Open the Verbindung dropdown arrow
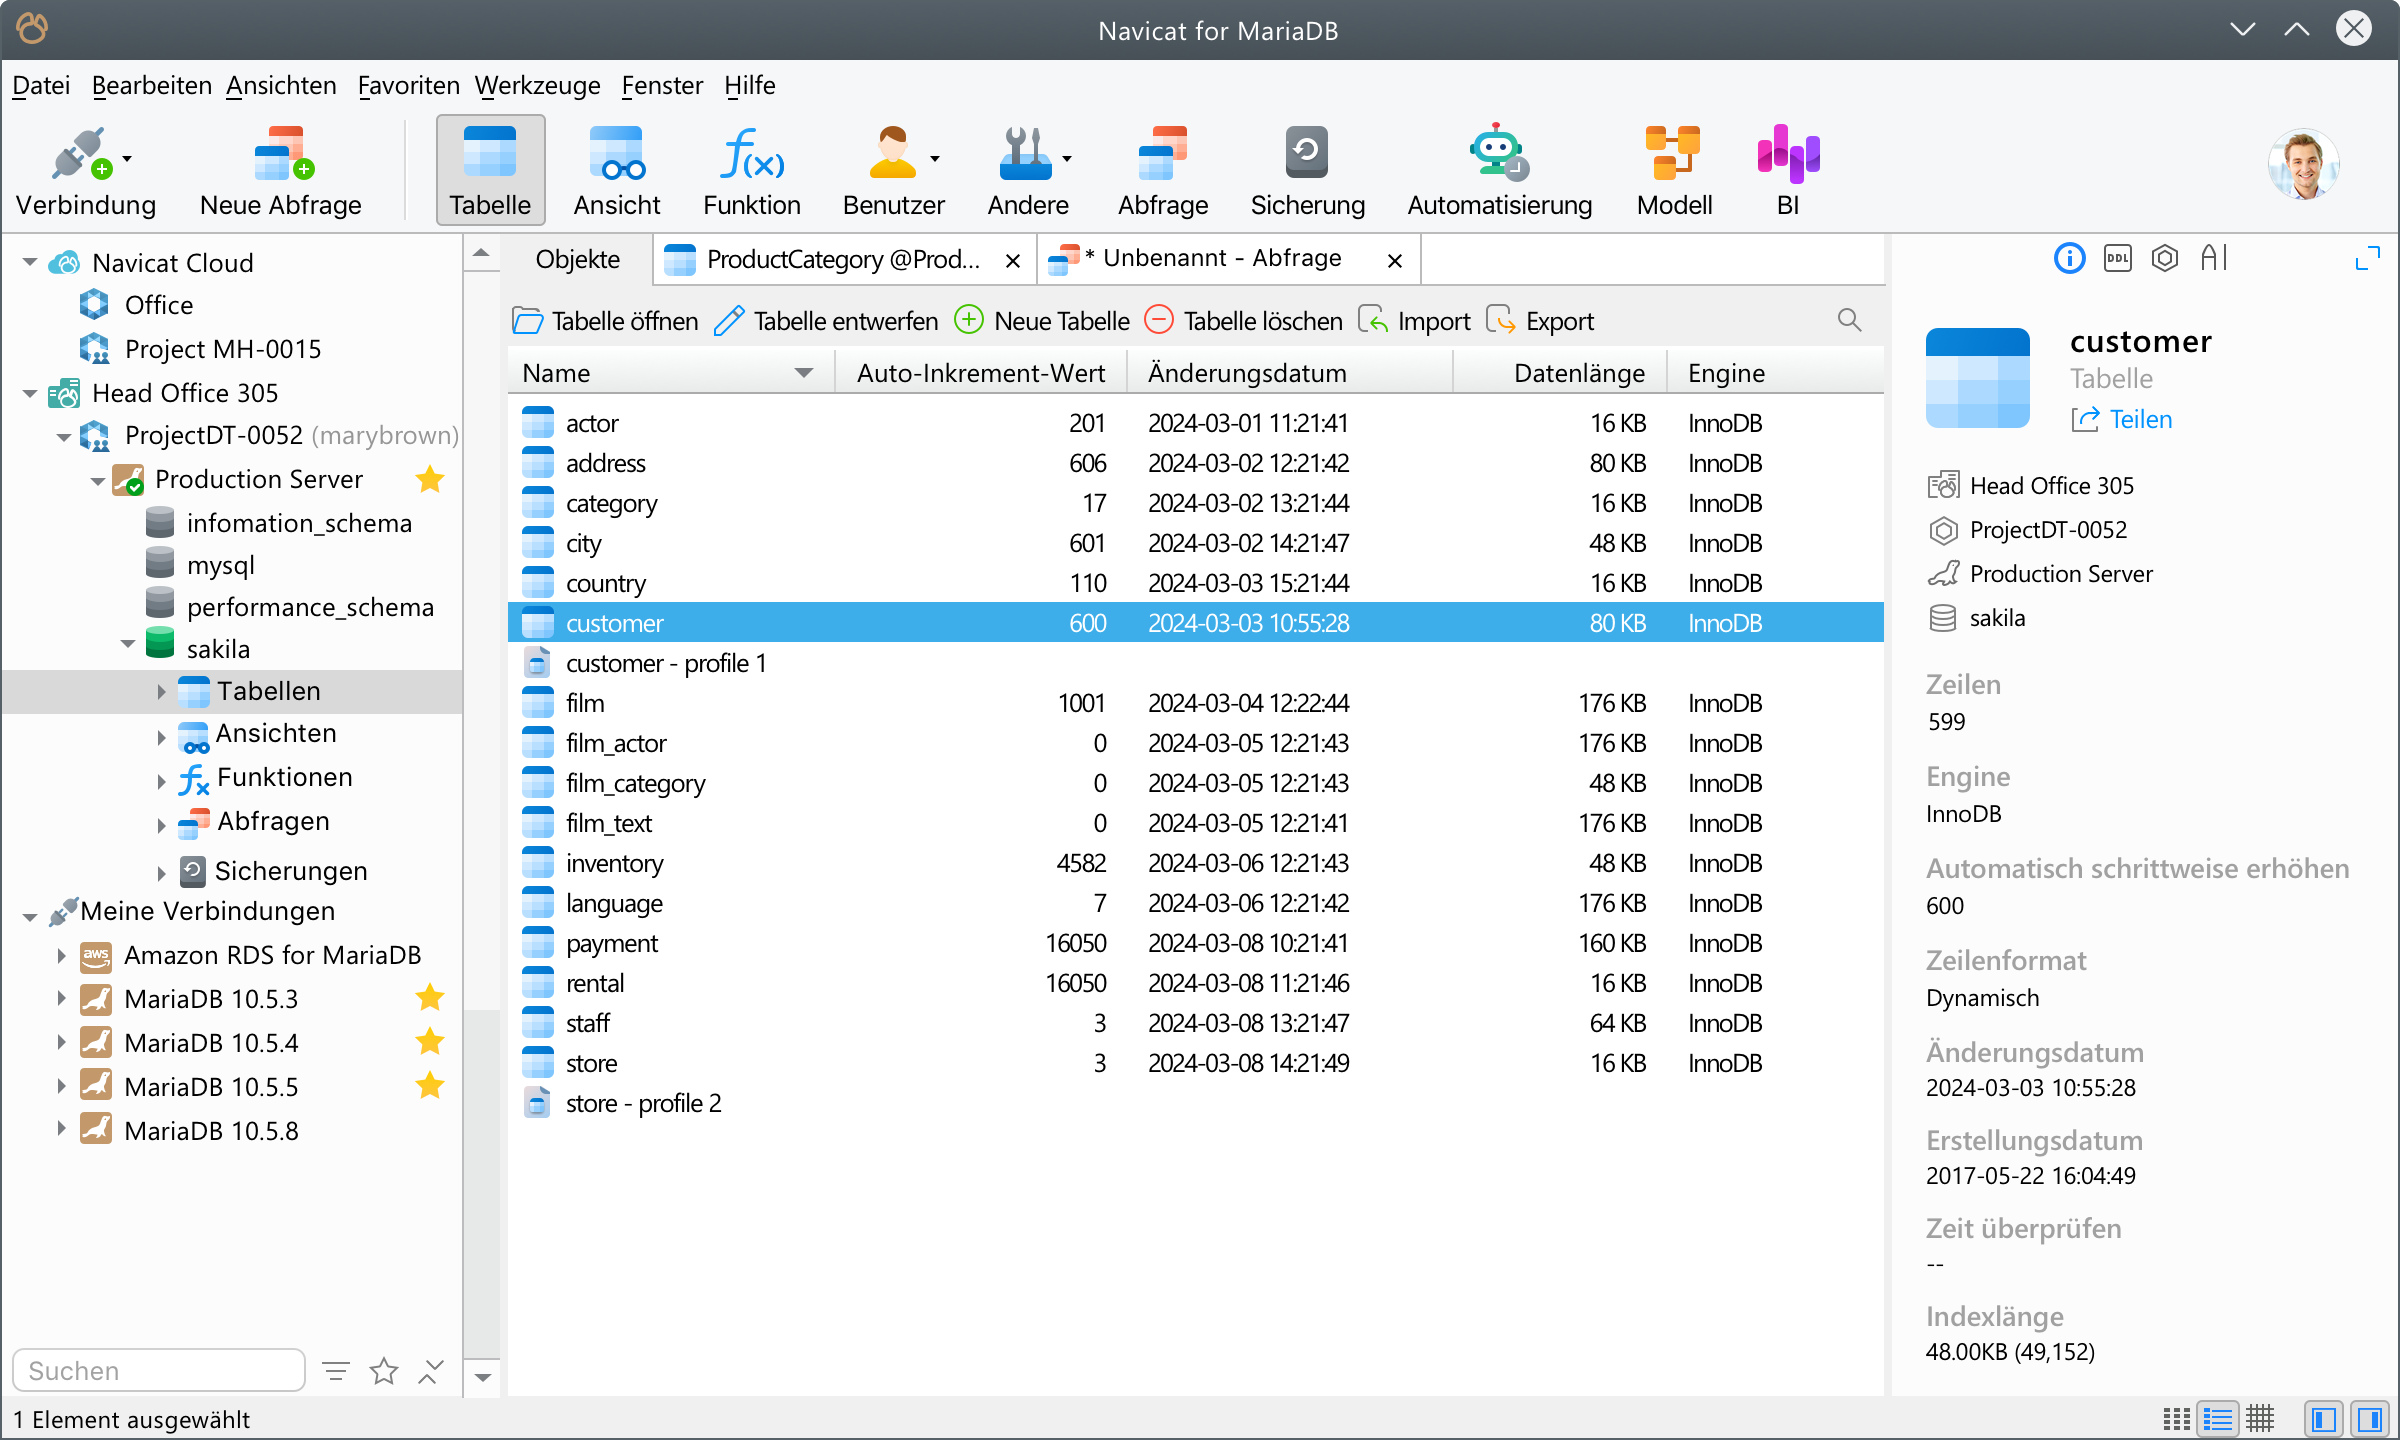The image size is (2400, 1440). click(x=127, y=159)
